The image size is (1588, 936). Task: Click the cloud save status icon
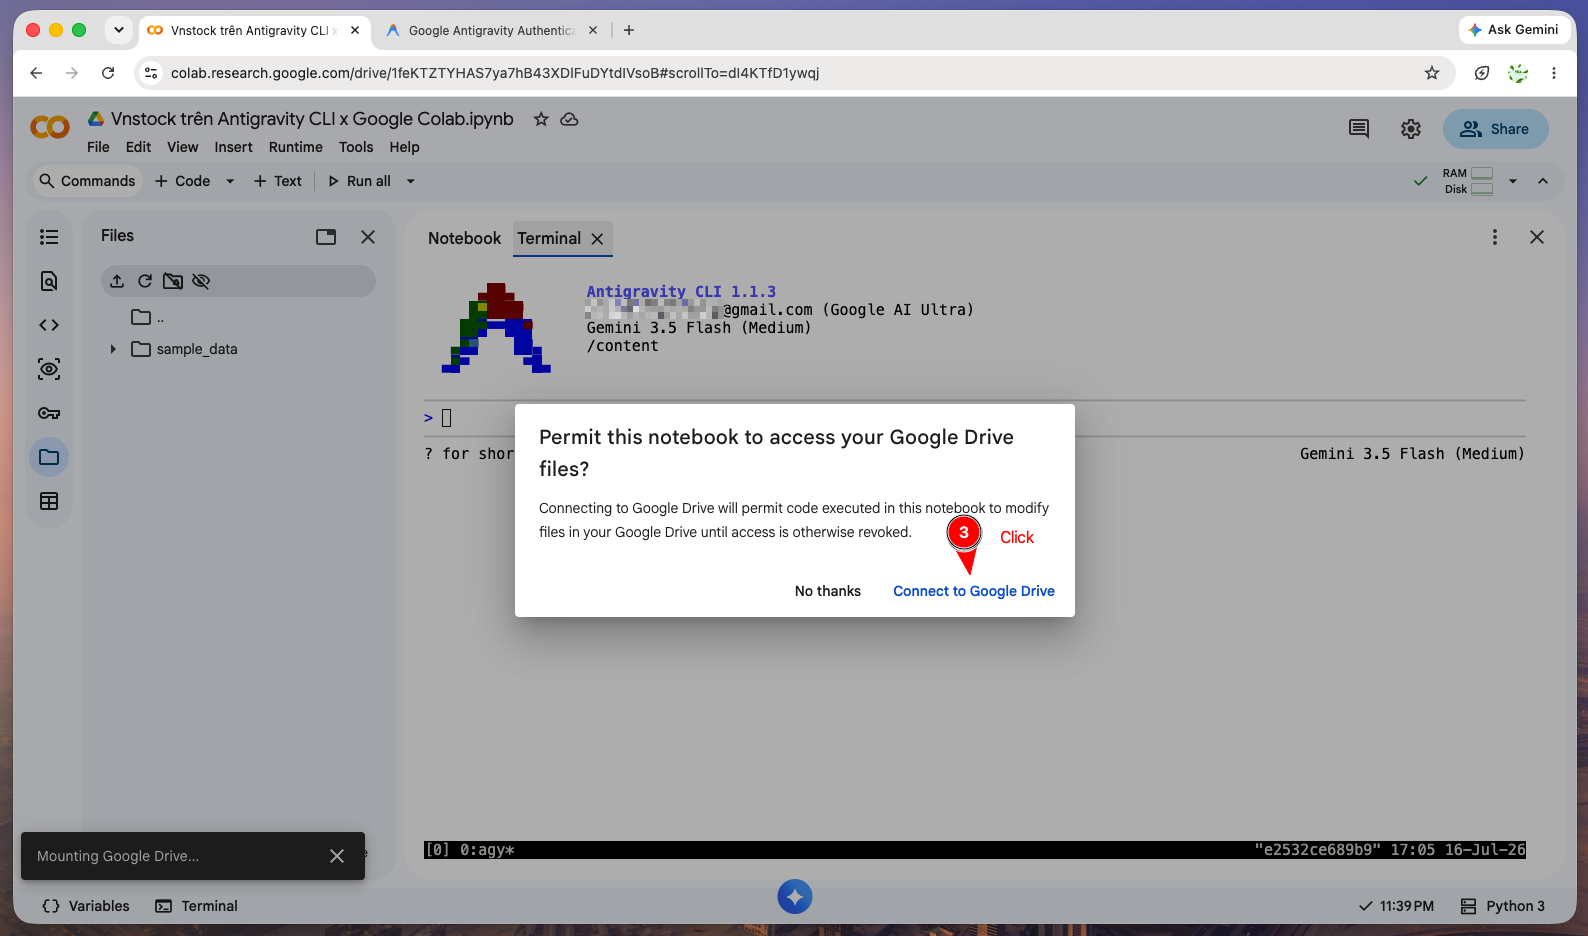pos(569,119)
